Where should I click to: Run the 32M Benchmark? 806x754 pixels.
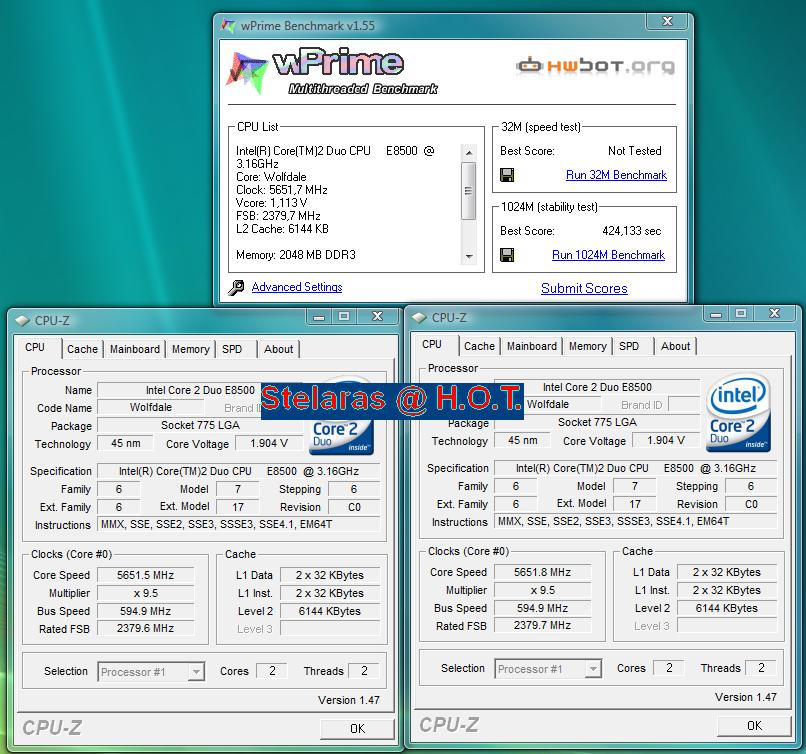pos(616,175)
